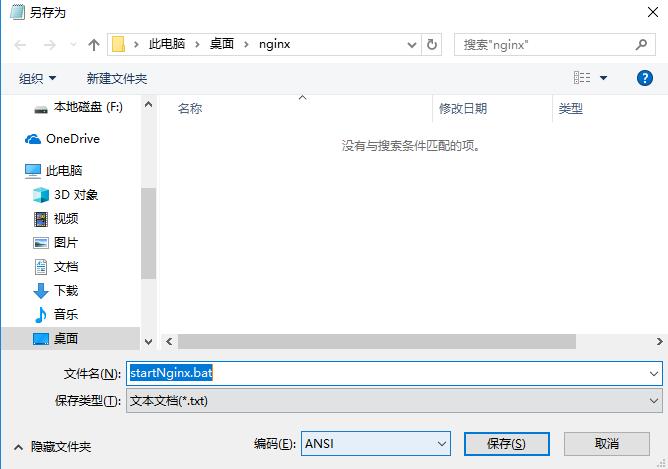Click the 保存 button

pos(506,443)
